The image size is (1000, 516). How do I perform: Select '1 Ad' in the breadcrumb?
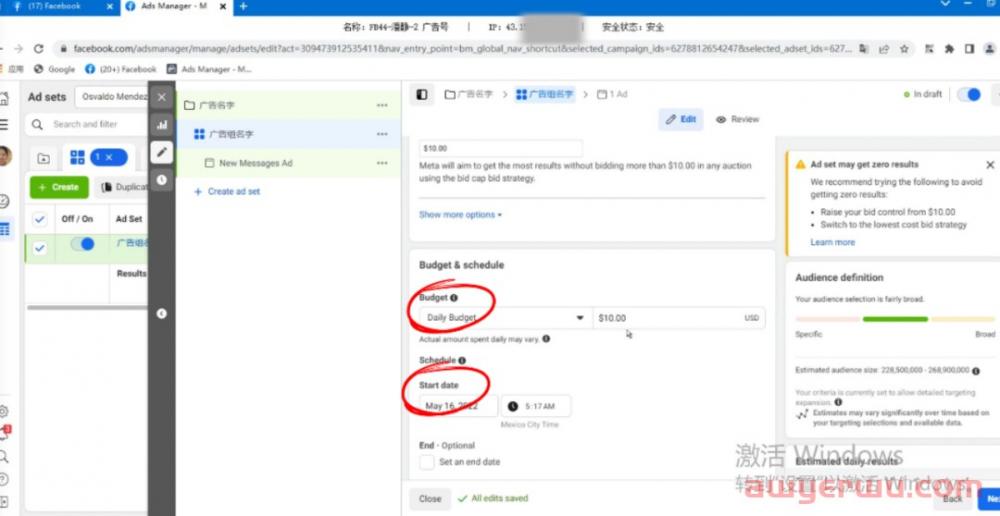612,94
